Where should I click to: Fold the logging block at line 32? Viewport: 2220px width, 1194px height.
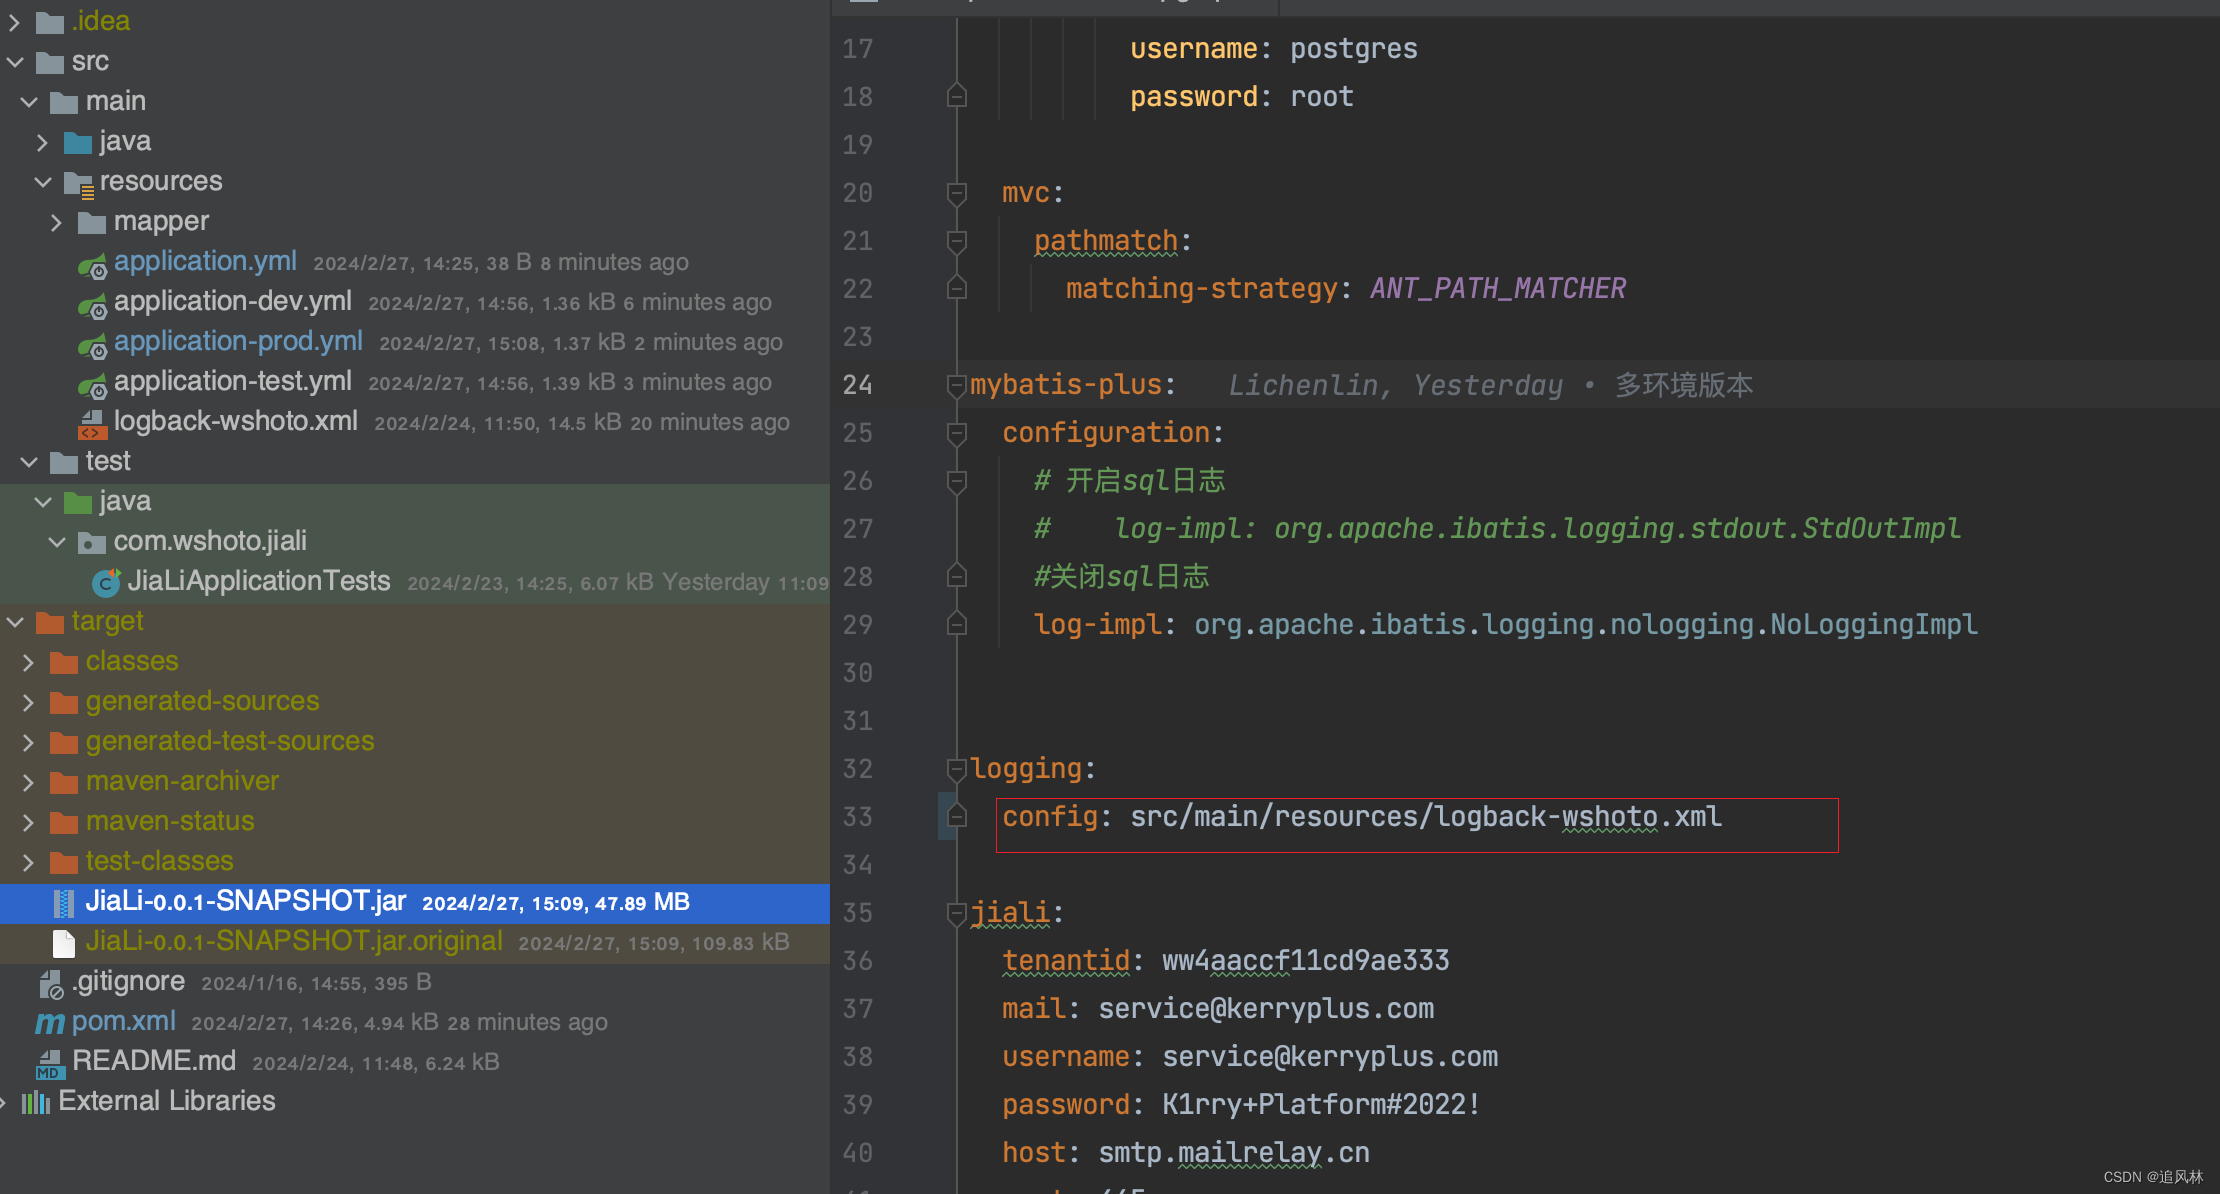[x=957, y=769]
